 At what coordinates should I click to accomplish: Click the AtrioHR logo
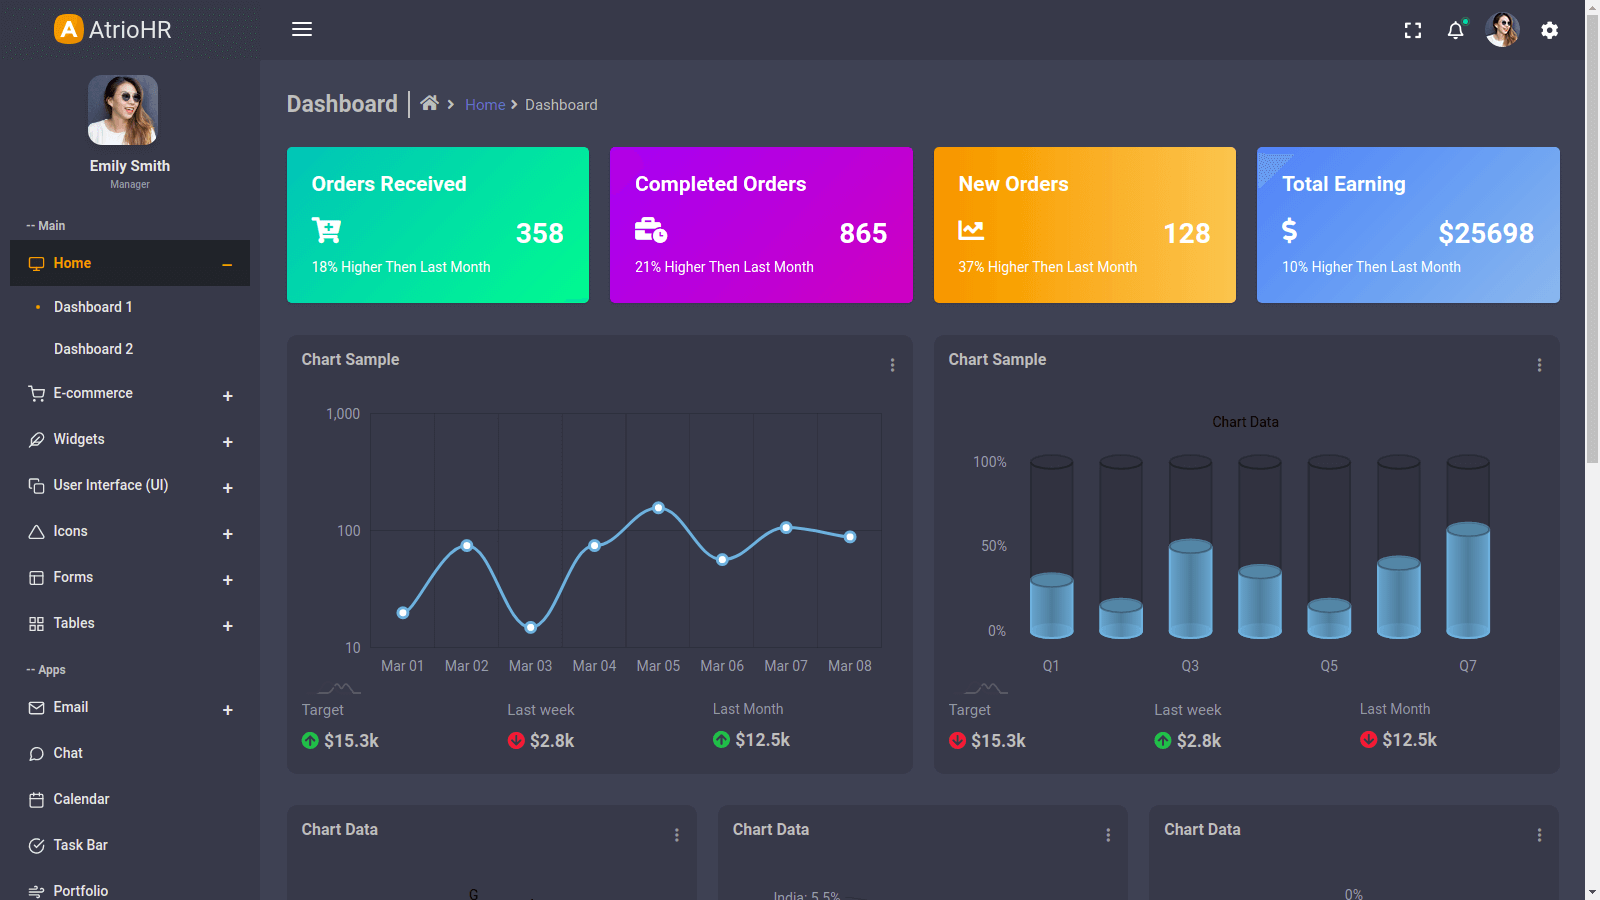pyautogui.click(x=113, y=29)
